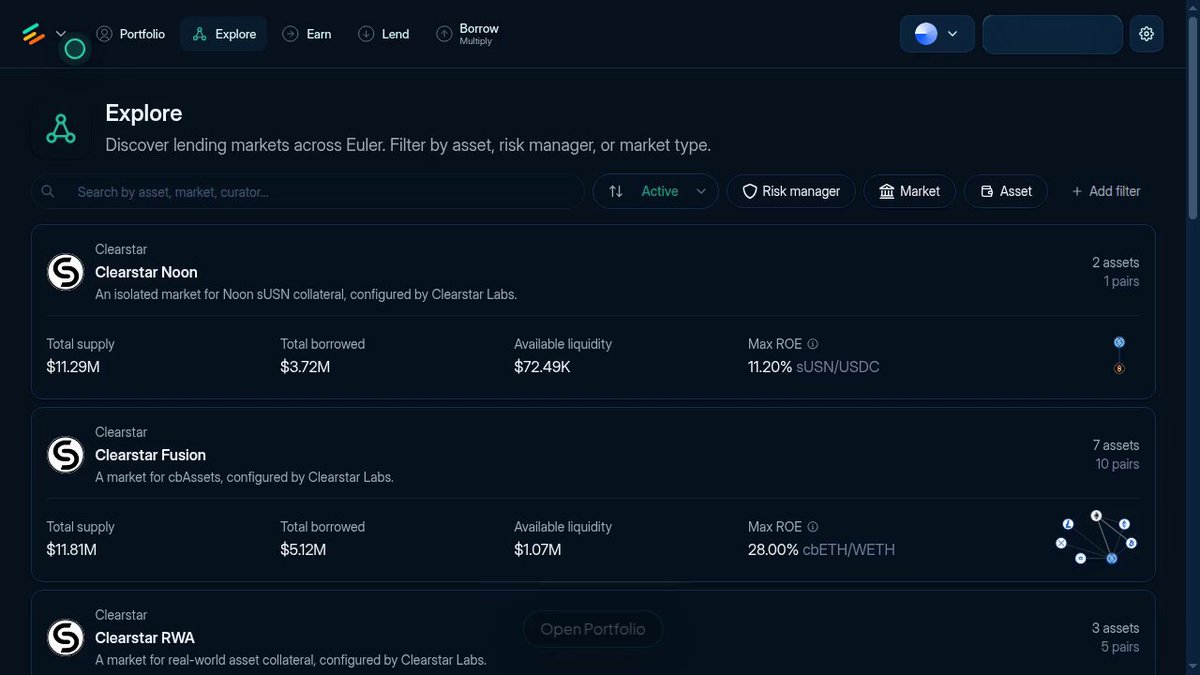The image size is (1200, 675).
Task: Click the Clearstar Fusion logo
Action: pos(65,455)
